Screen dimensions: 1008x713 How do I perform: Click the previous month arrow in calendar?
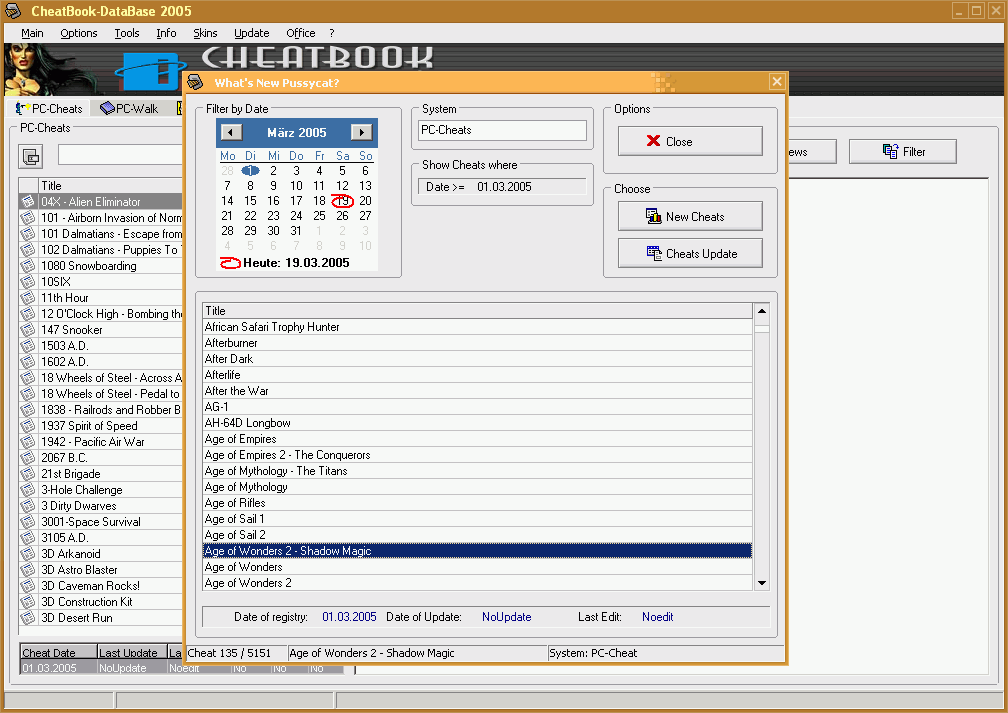click(231, 132)
